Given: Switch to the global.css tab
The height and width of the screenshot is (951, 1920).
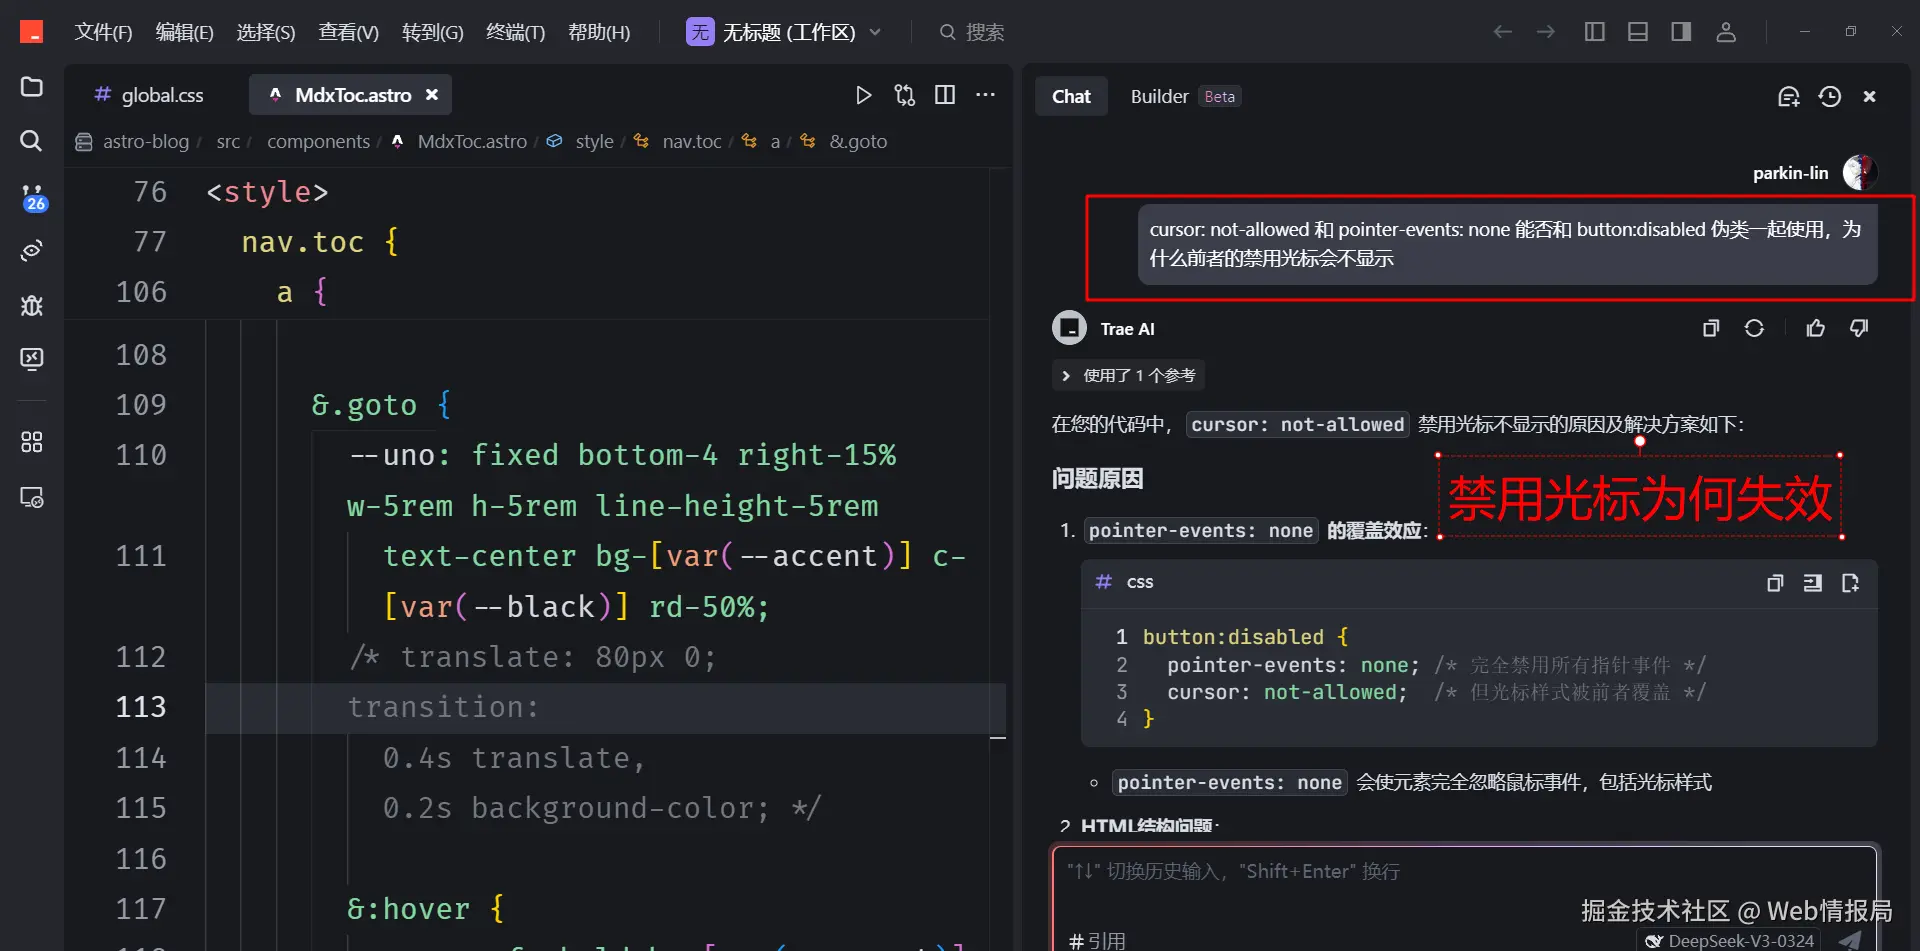Looking at the screenshot, I should point(161,94).
